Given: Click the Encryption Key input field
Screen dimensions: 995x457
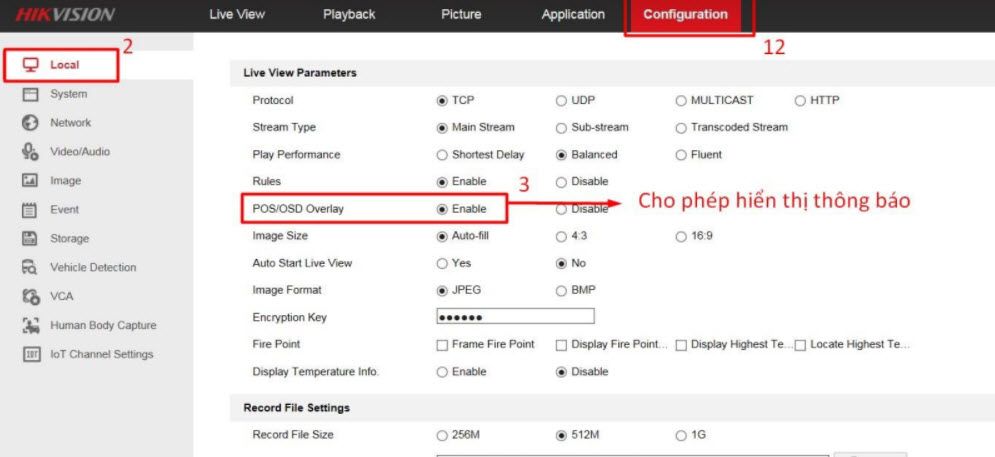Looking at the screenshot, I should tap(515, 316).
